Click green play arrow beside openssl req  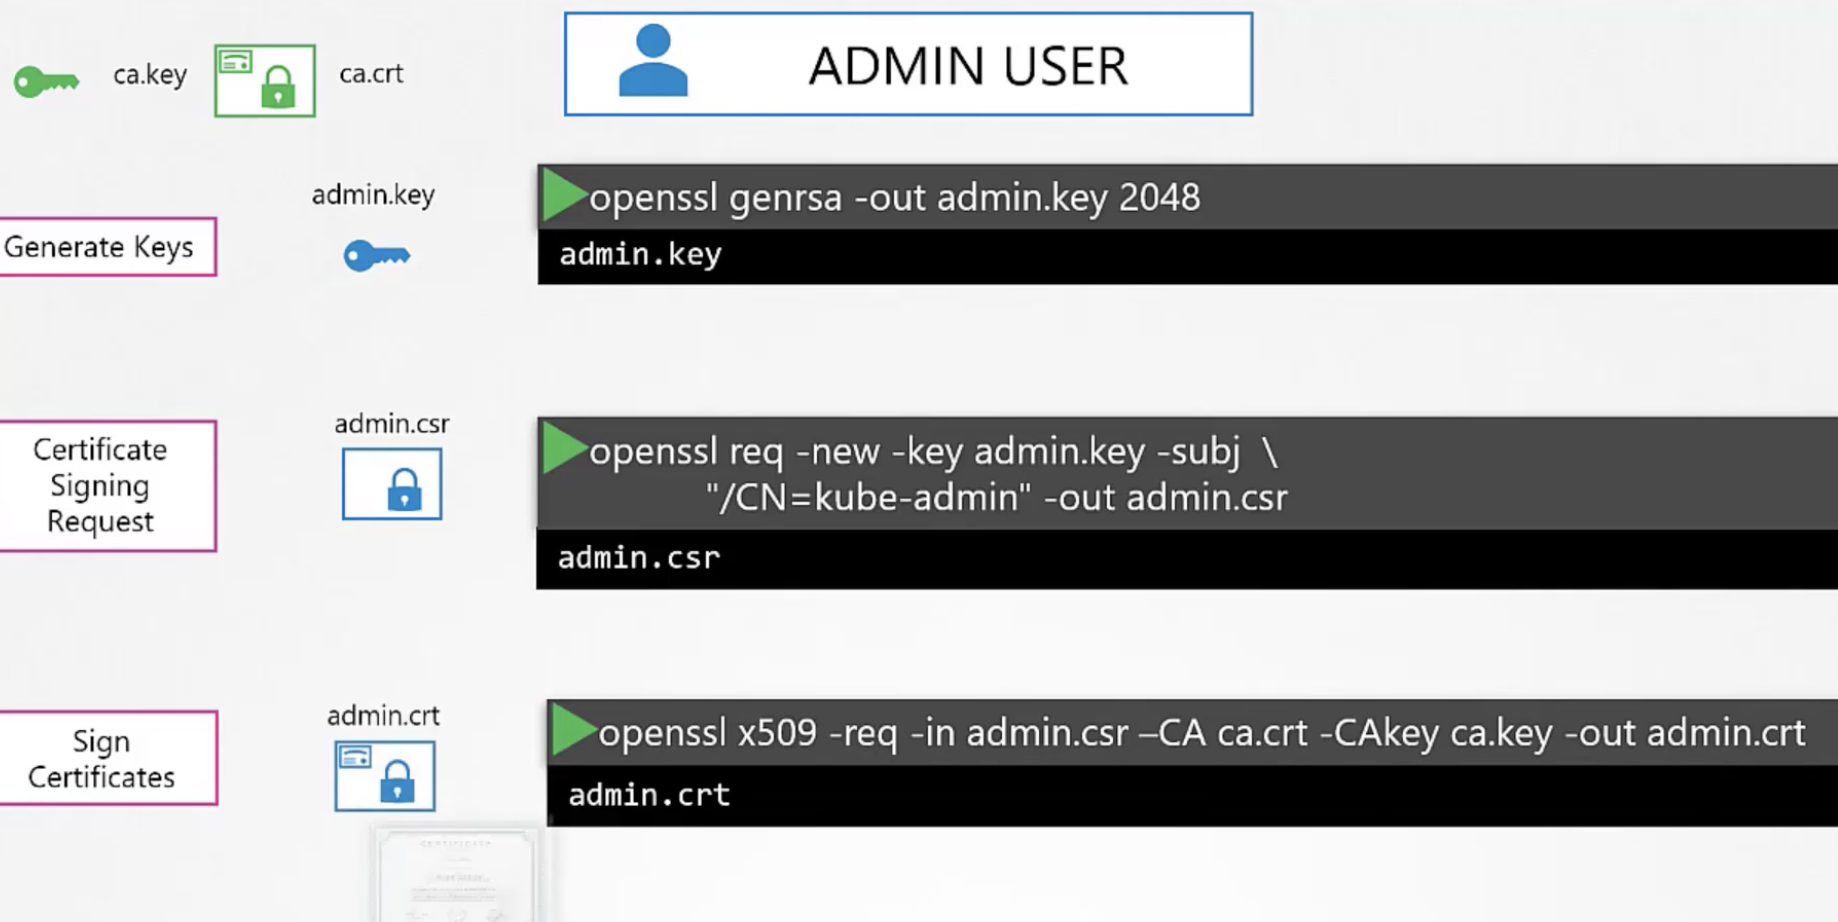(x=564, y=449)
